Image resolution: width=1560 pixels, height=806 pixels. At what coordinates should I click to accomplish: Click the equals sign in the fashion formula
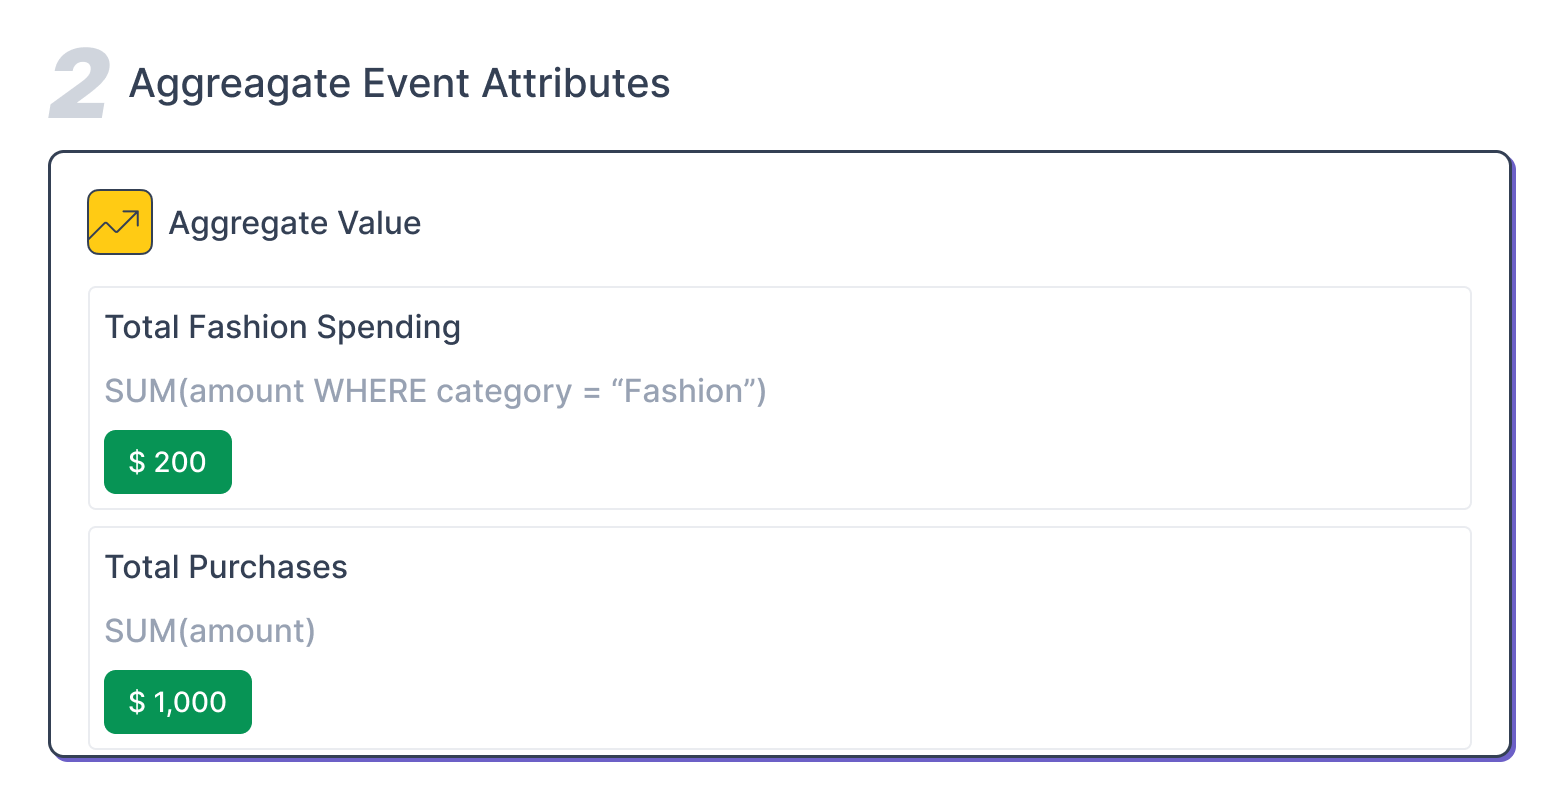click(592, 392)
